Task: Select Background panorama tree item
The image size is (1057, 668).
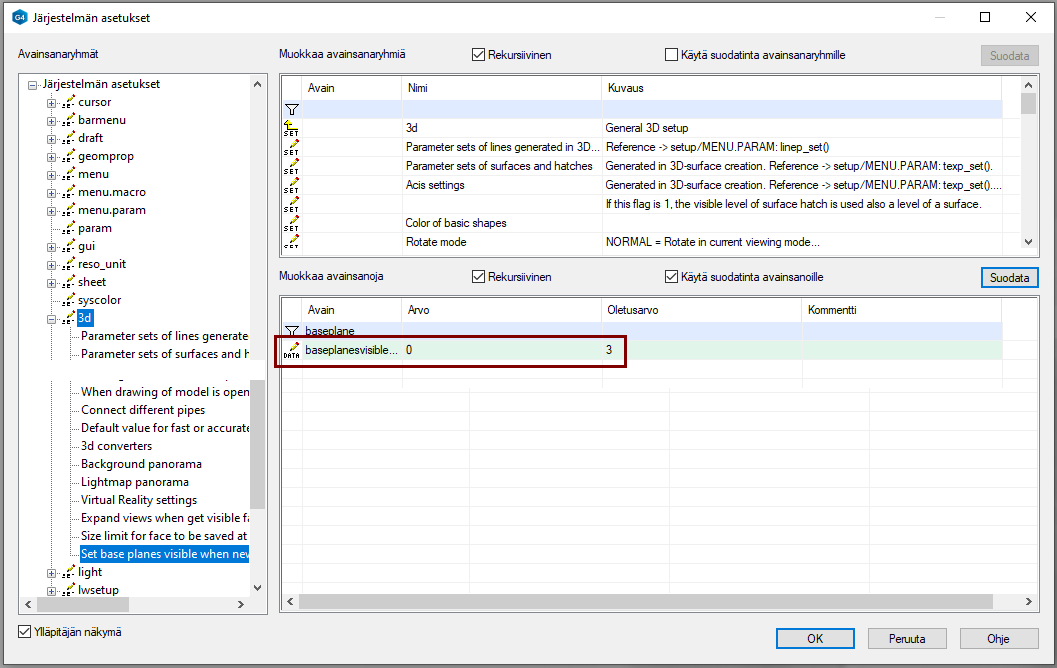Action: (141, 464)
